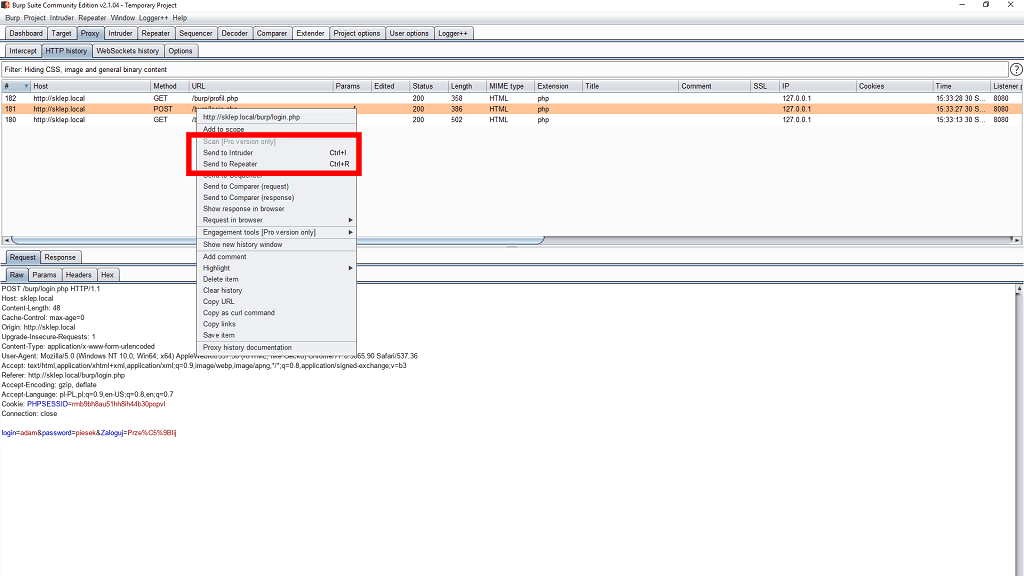Viewport: 1024px width, 576px height.
Task: Choose Save item in context menu
Action: 277,335
